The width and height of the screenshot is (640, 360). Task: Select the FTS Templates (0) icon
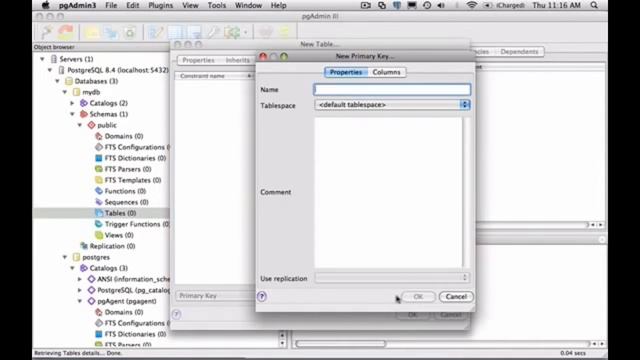coord(99,180)
